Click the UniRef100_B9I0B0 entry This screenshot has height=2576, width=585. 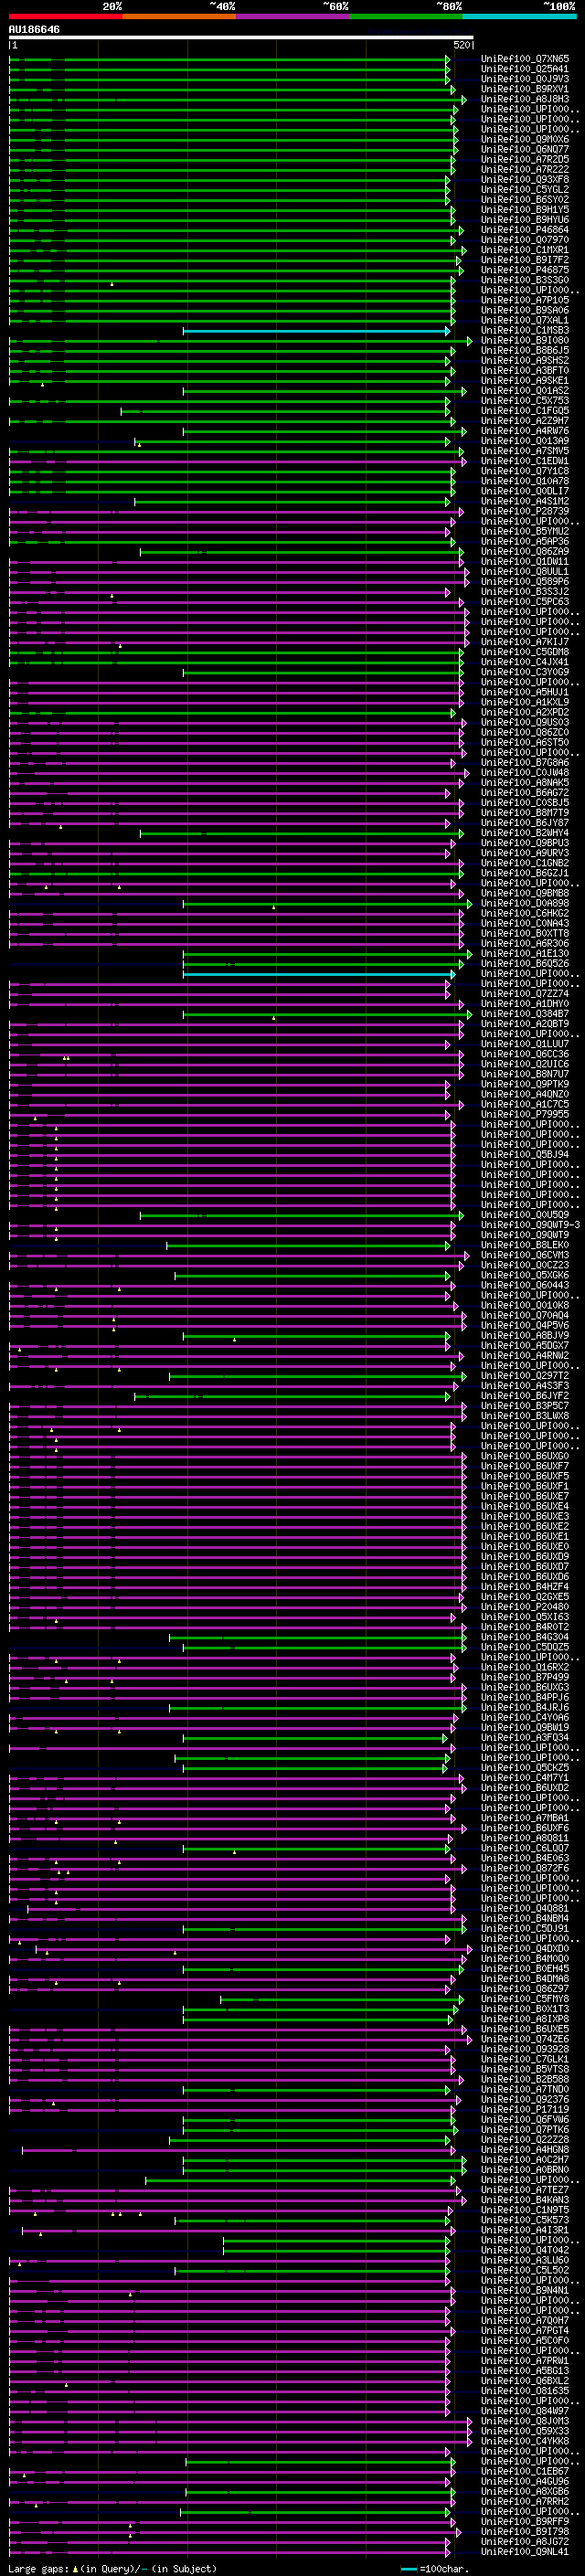click(x=525, y=341)
